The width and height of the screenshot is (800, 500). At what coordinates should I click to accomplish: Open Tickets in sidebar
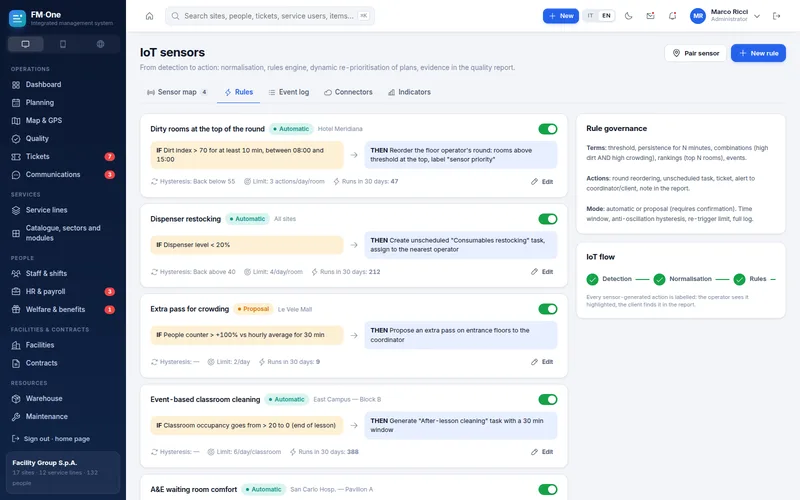[x=63, y=157]
